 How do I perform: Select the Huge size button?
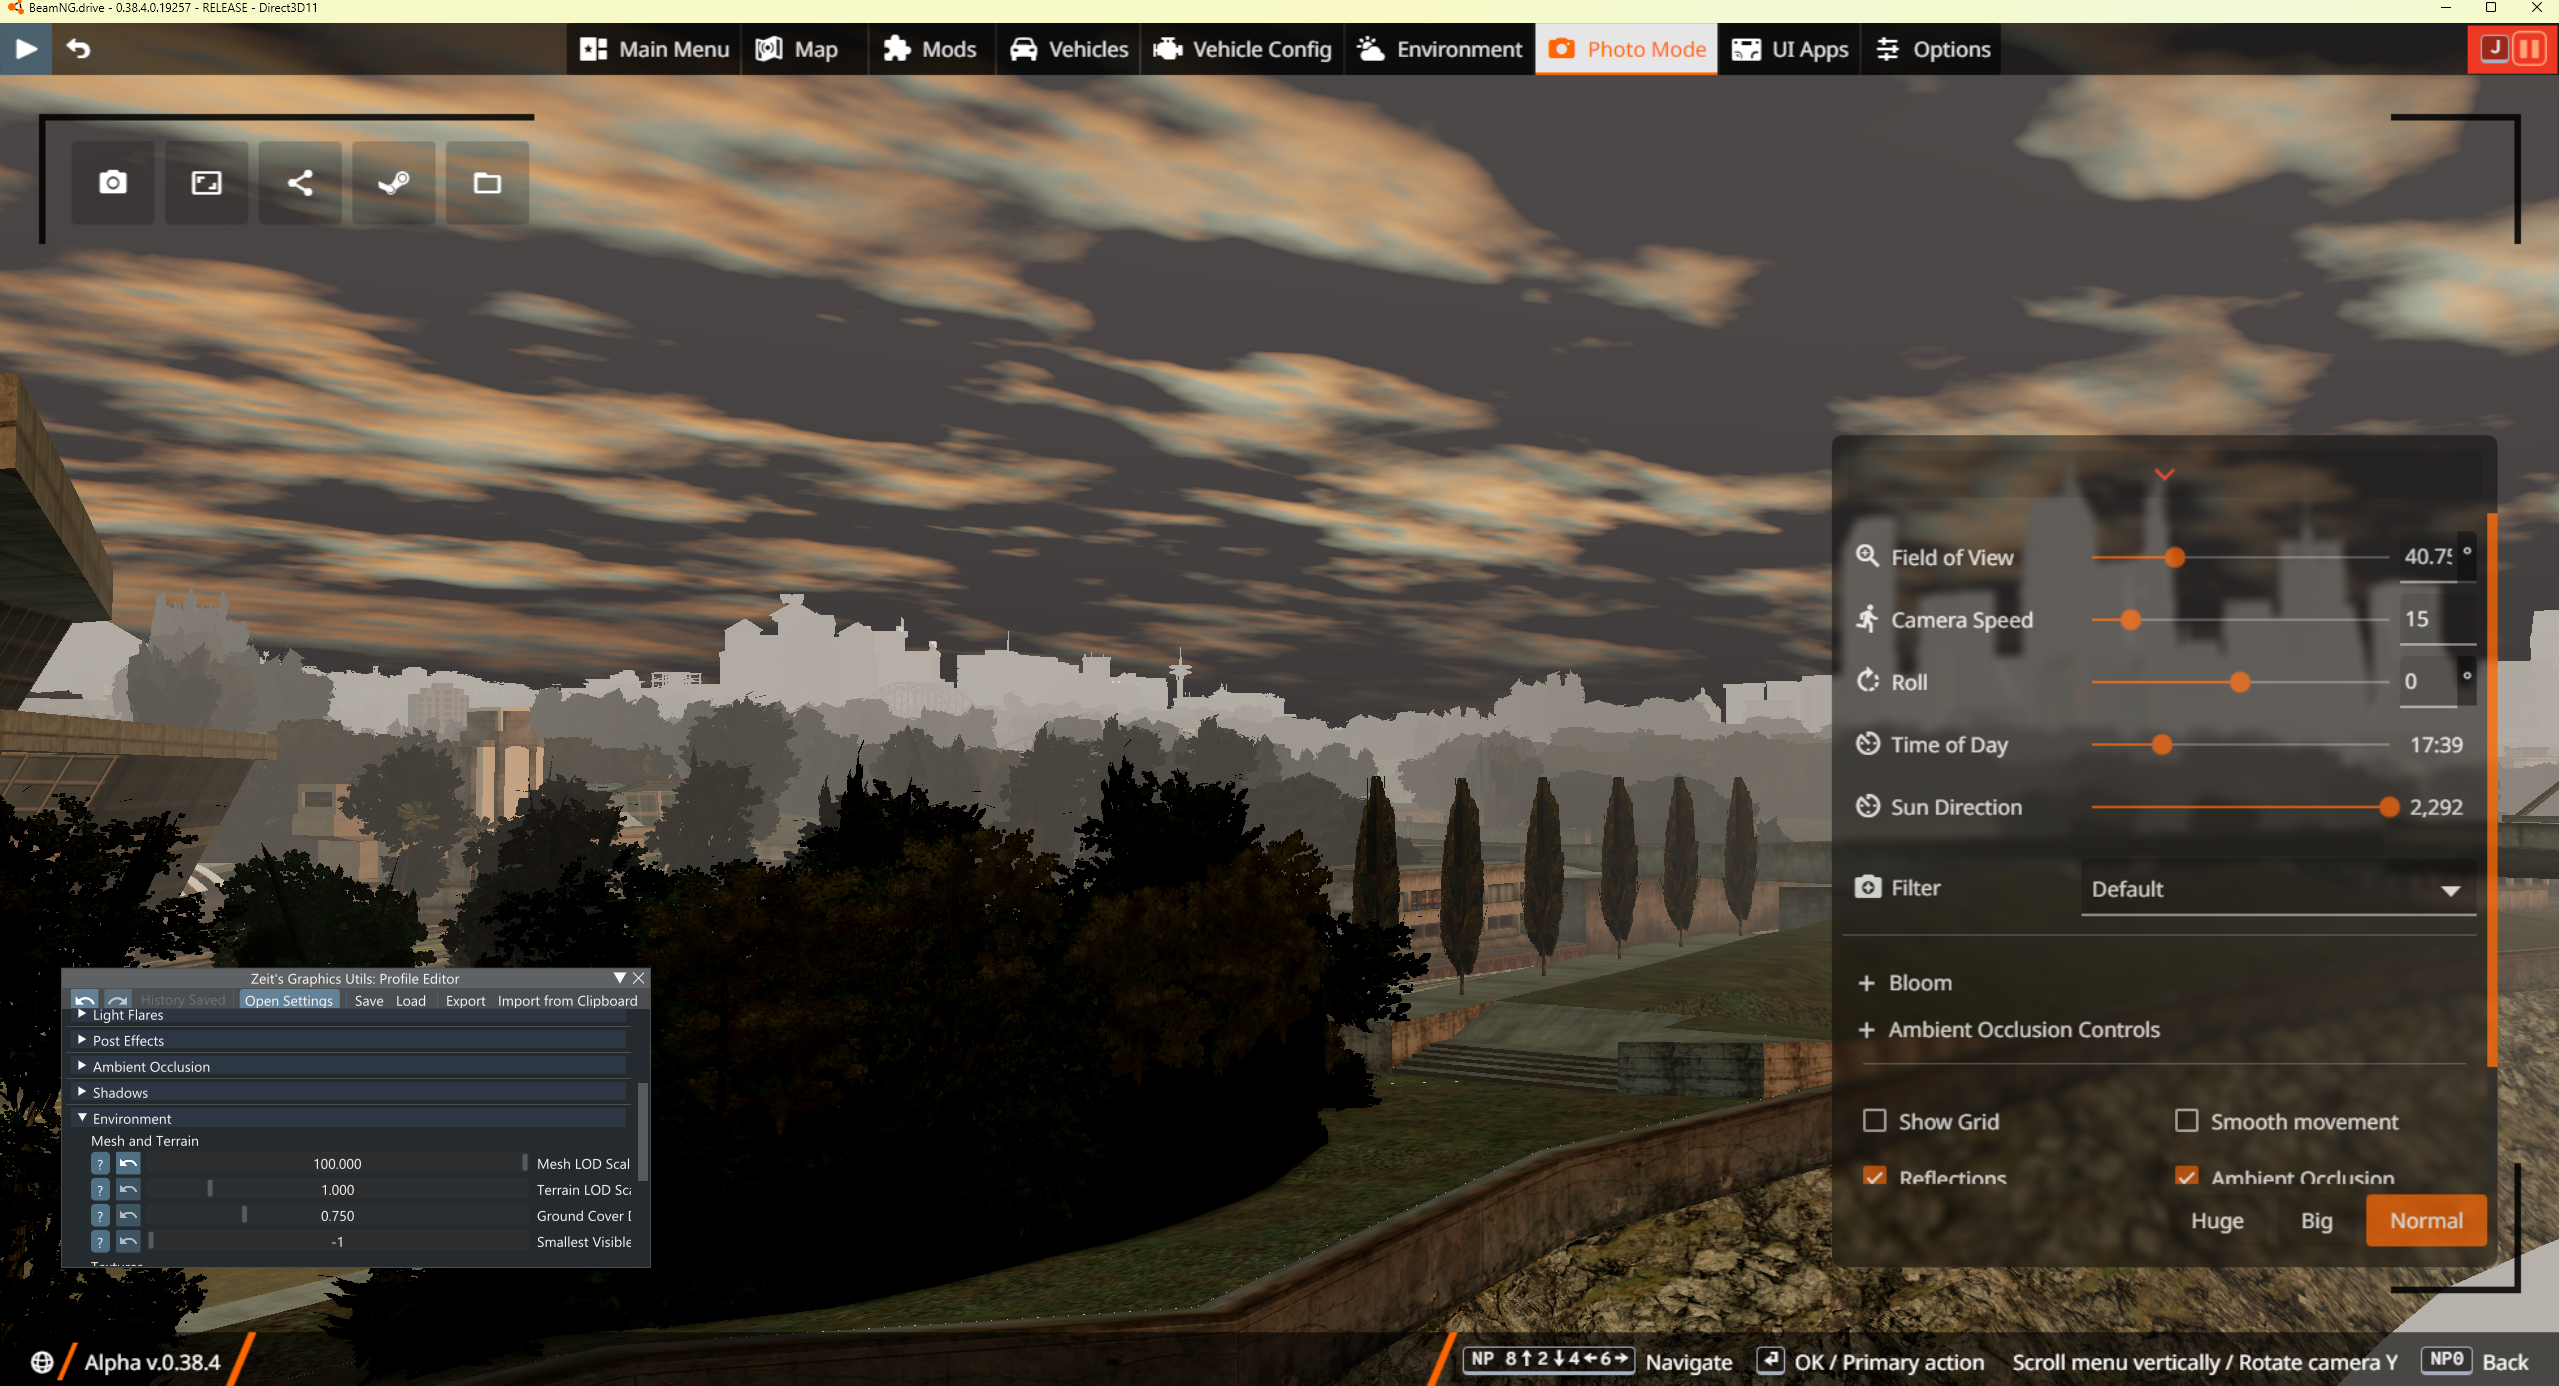pyautogui.click(x=2217, y=1220)
